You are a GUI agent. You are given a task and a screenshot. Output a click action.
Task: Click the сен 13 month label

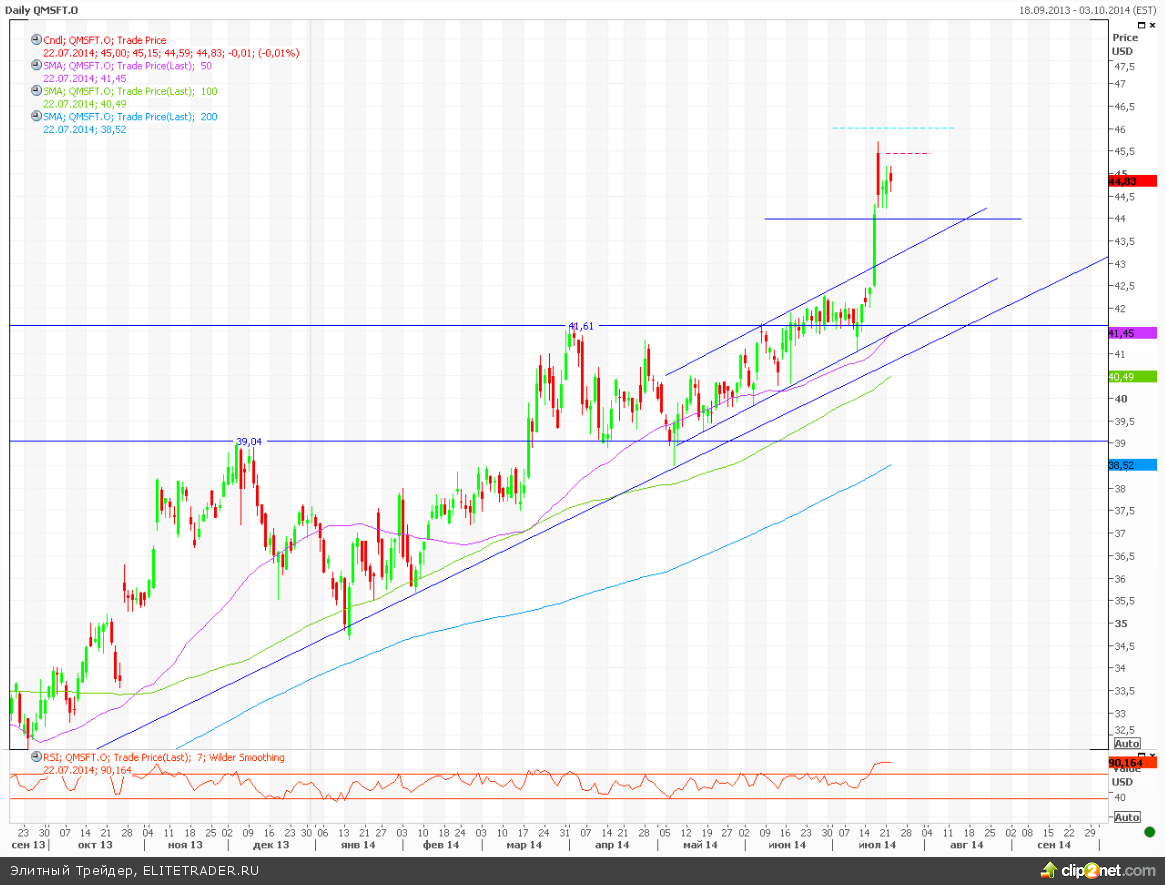[x=28, y=845]
